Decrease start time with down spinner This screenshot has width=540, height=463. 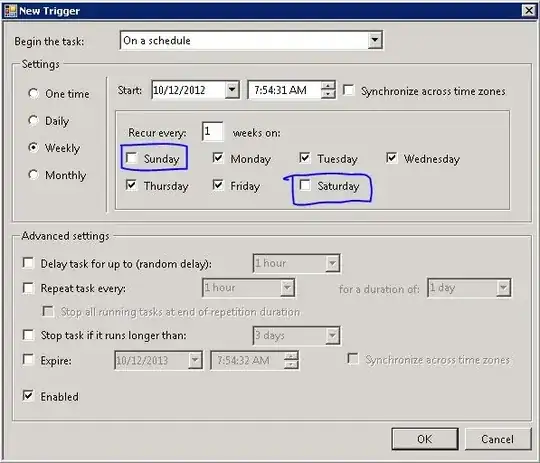click(329, 94)
